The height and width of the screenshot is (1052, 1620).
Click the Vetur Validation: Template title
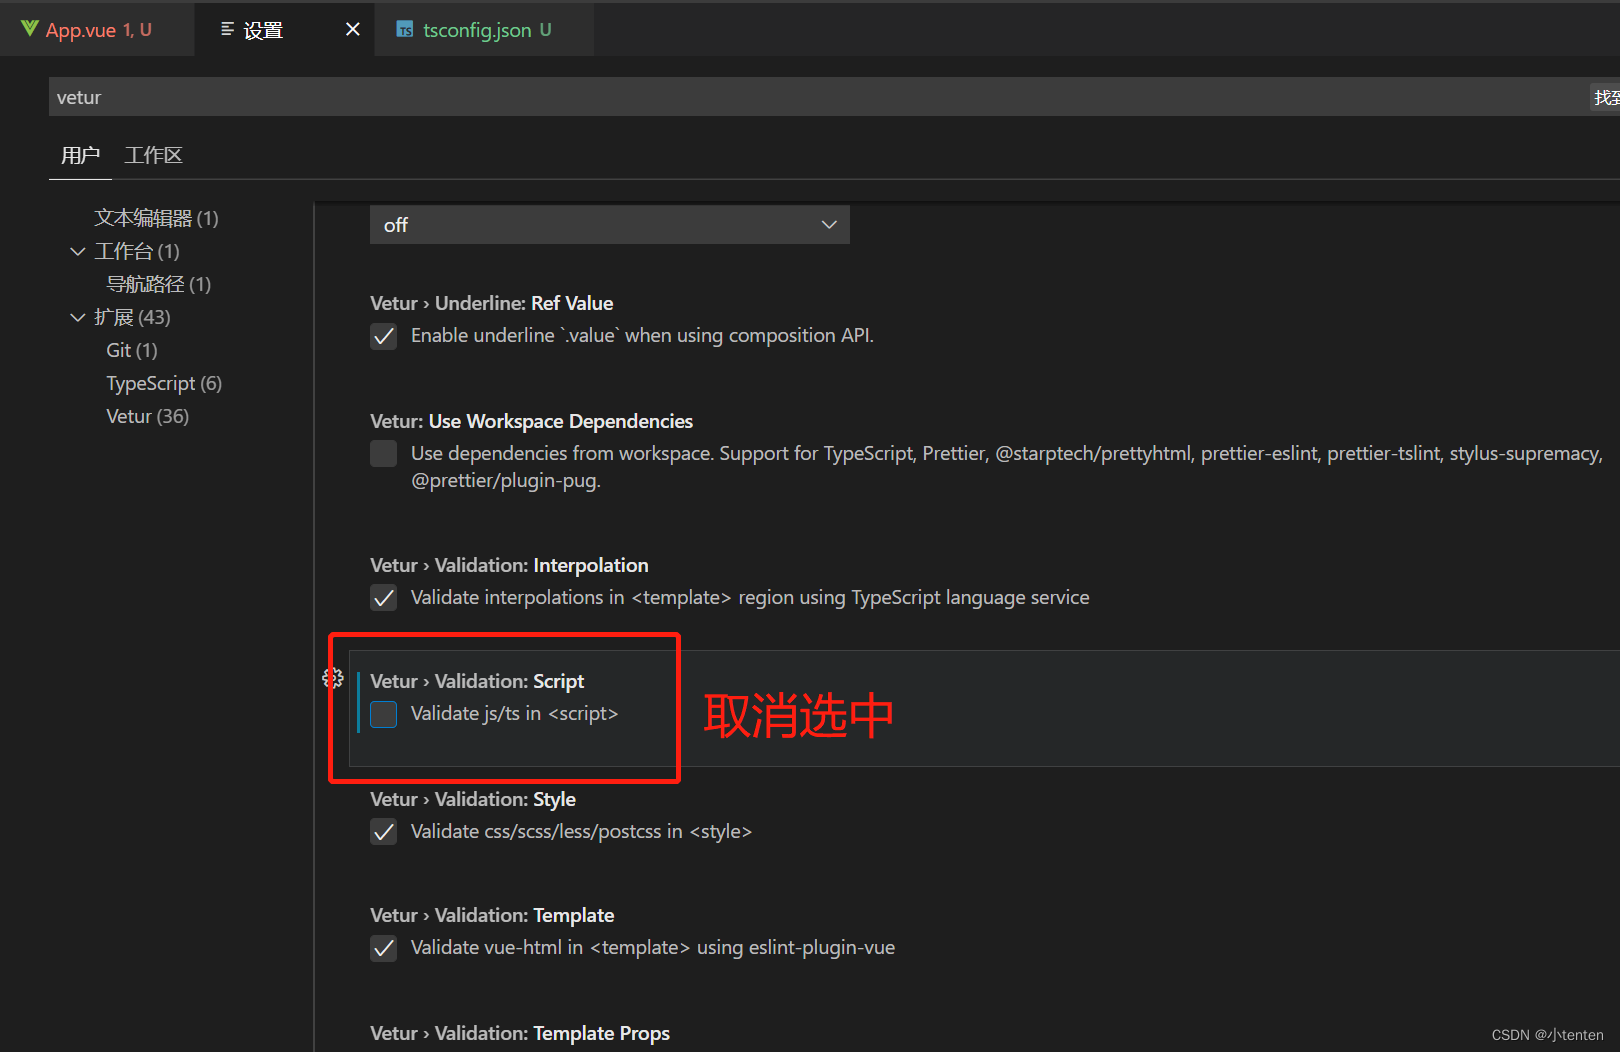coord(492,915)
